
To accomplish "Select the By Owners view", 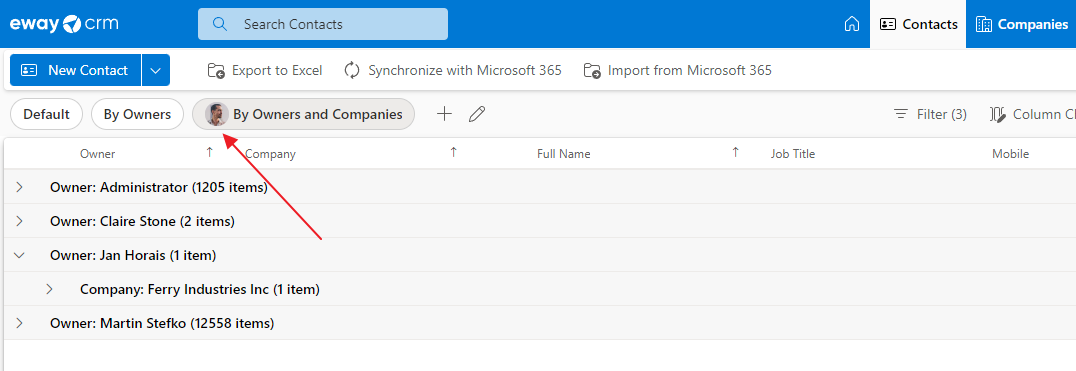I will click(137, 115).
